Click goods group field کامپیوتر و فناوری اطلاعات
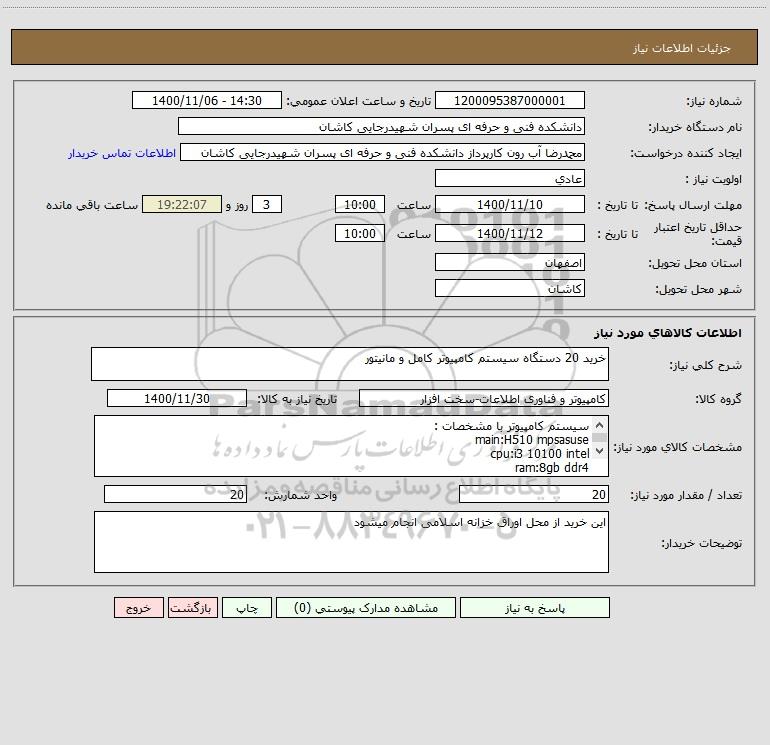Image resolution: width=770 pixels, height=745 pixels. point(484,398)
